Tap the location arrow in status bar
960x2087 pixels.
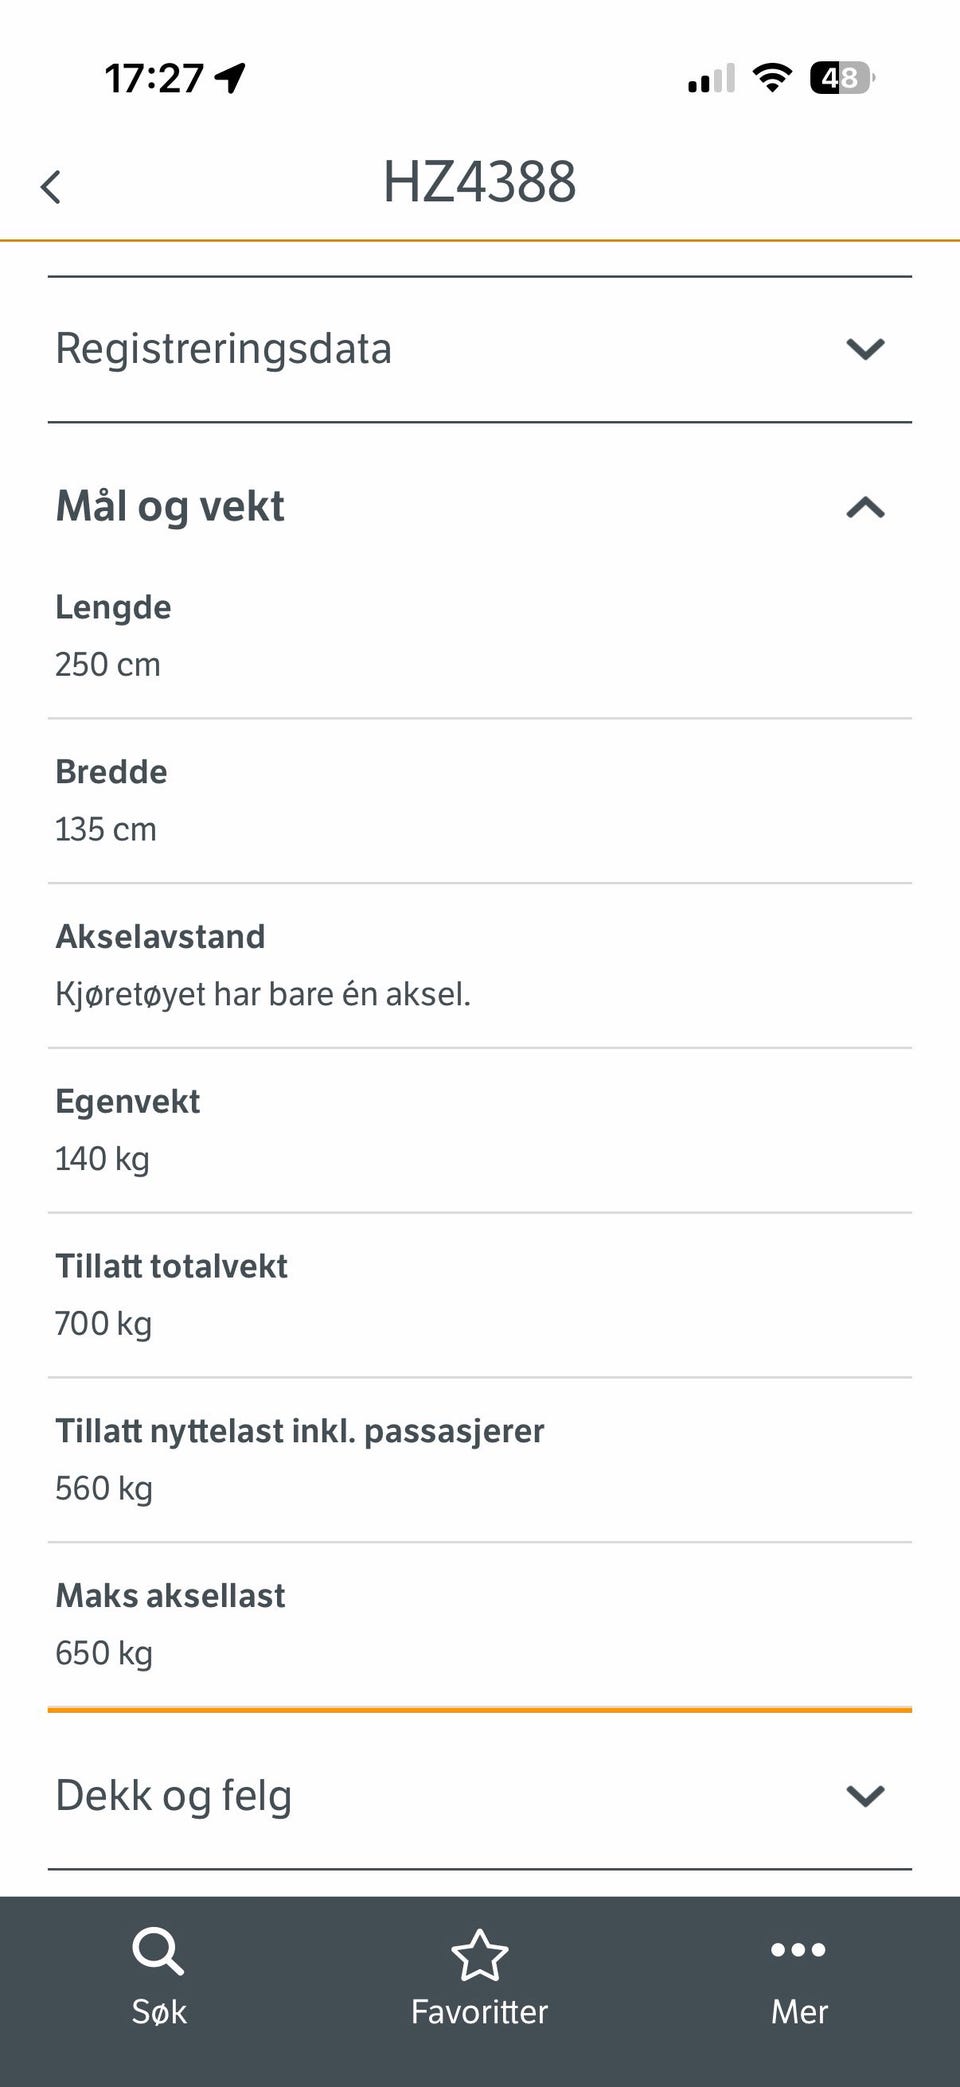point(231,78)
